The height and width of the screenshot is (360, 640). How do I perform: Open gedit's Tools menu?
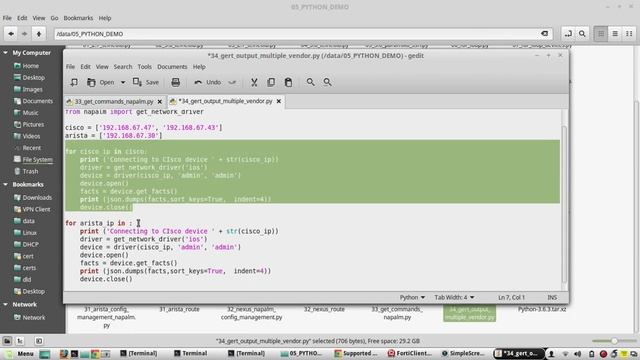(x=144, y=67)
